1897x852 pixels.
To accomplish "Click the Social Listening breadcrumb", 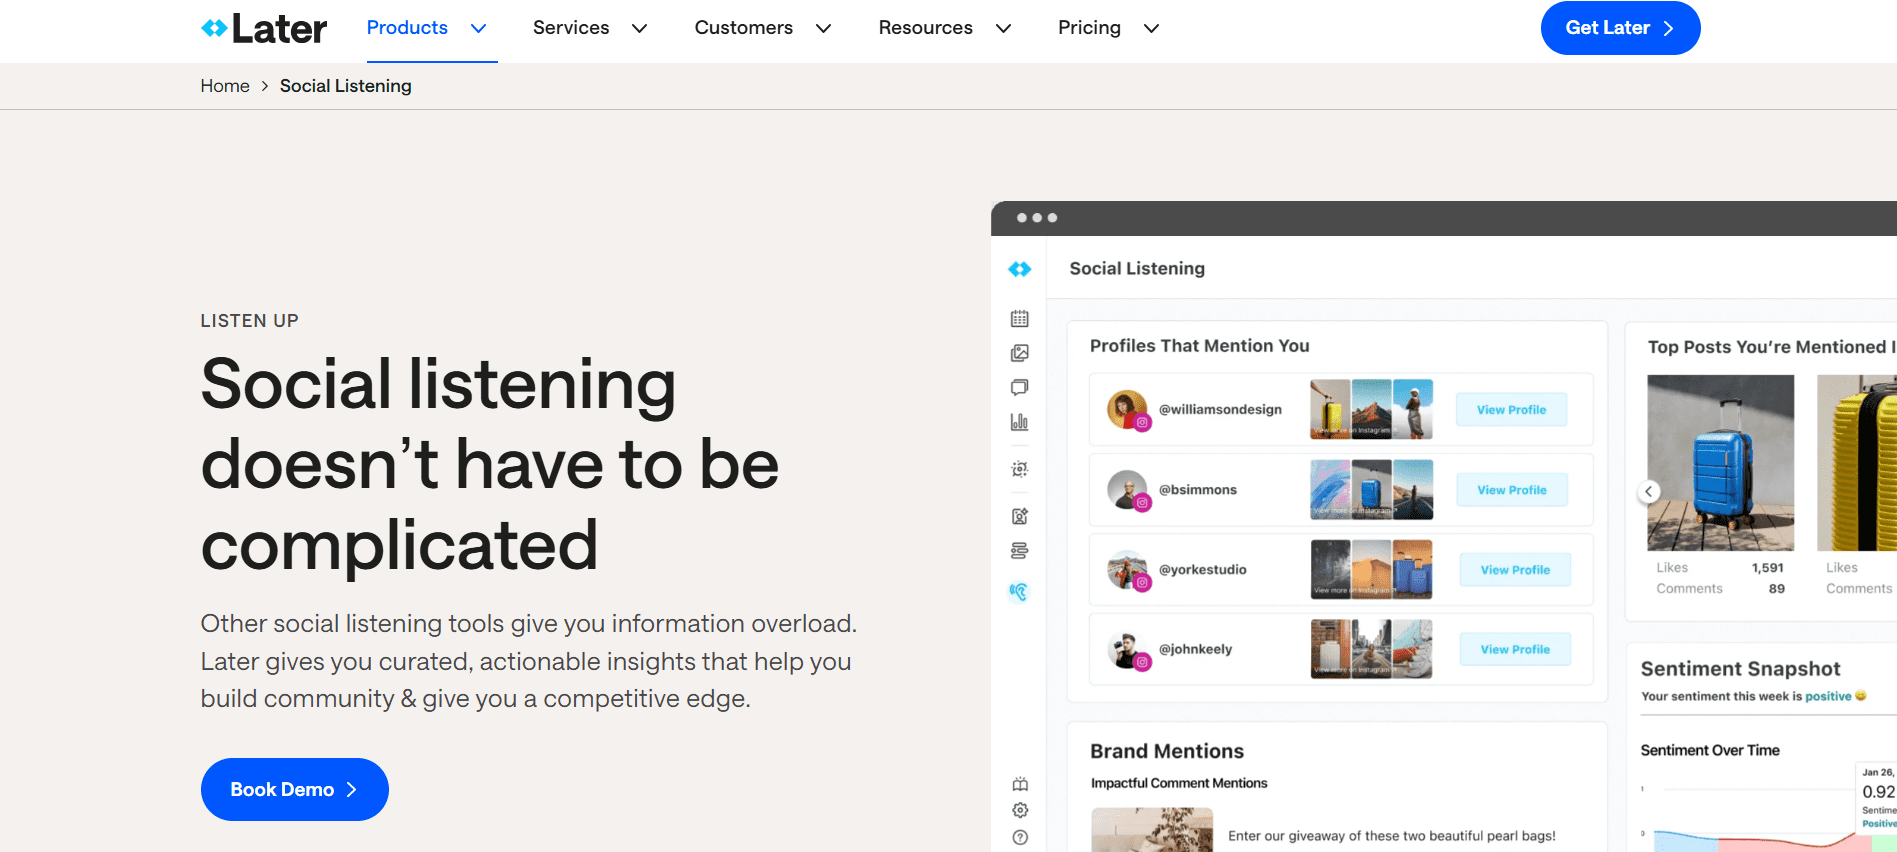I will point(346,86).
